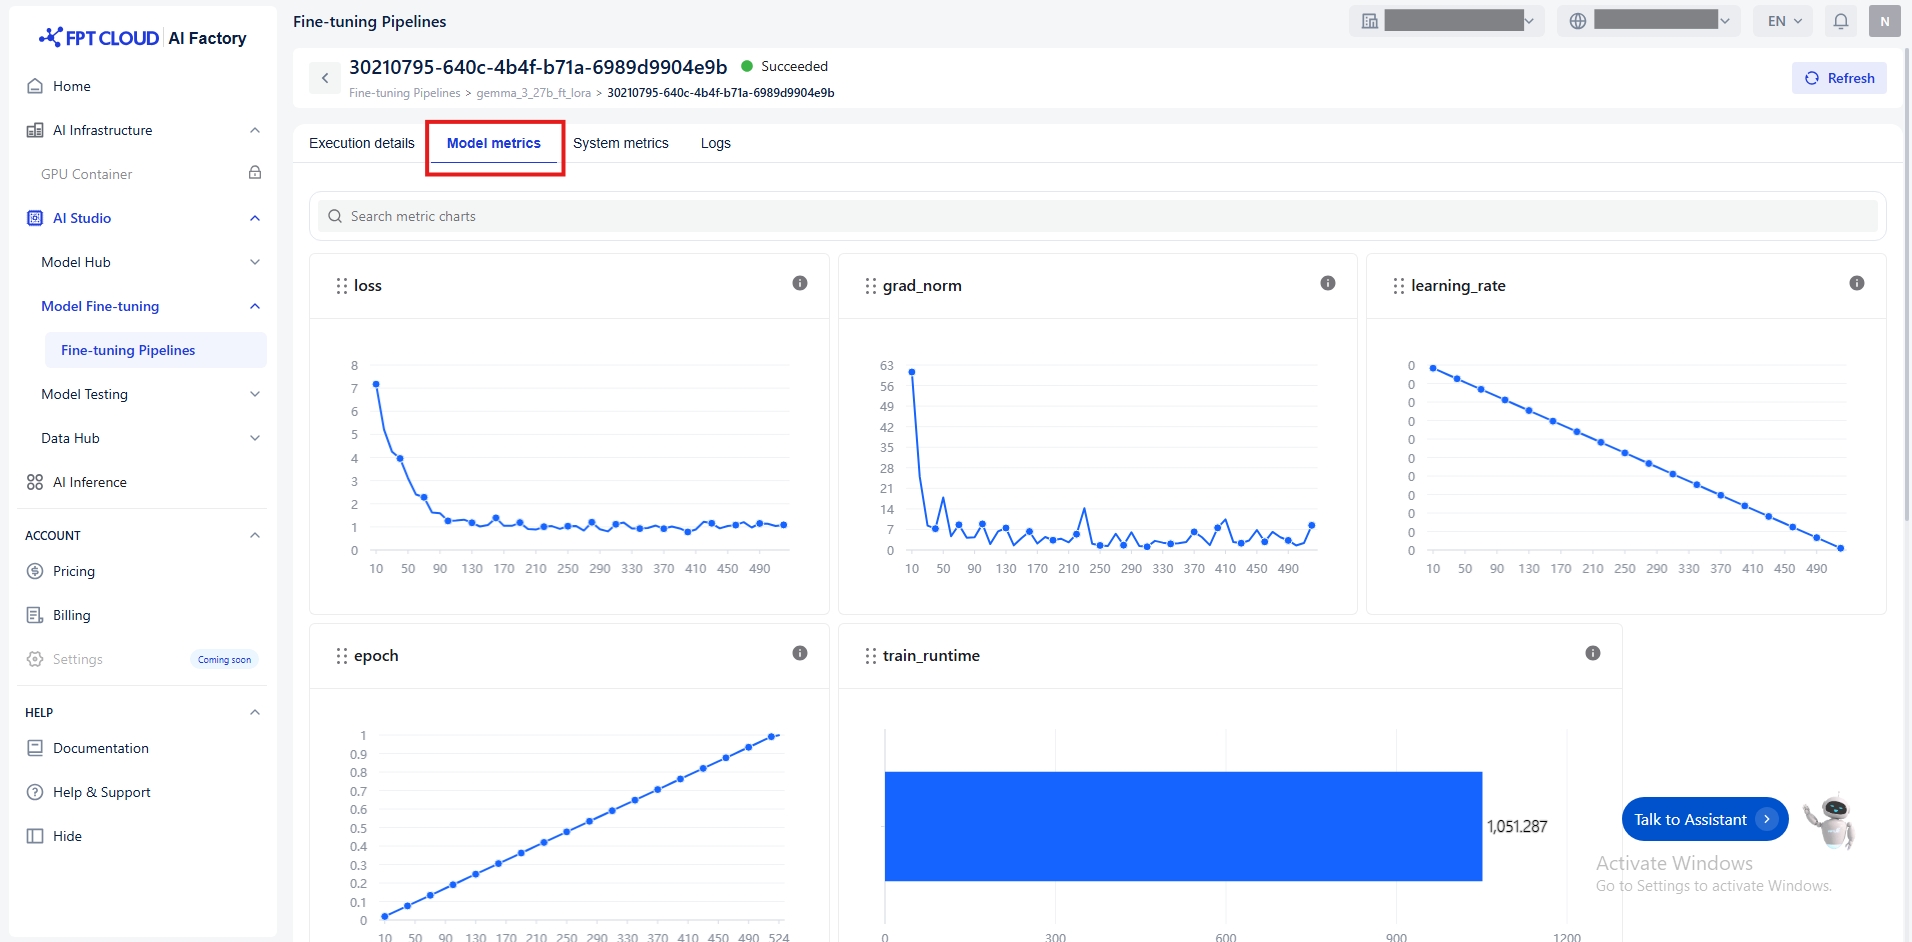Open info icon on the grad_norm chart
The width and height of the screenshot is (1912, 942).
(x=1327, y=283)
